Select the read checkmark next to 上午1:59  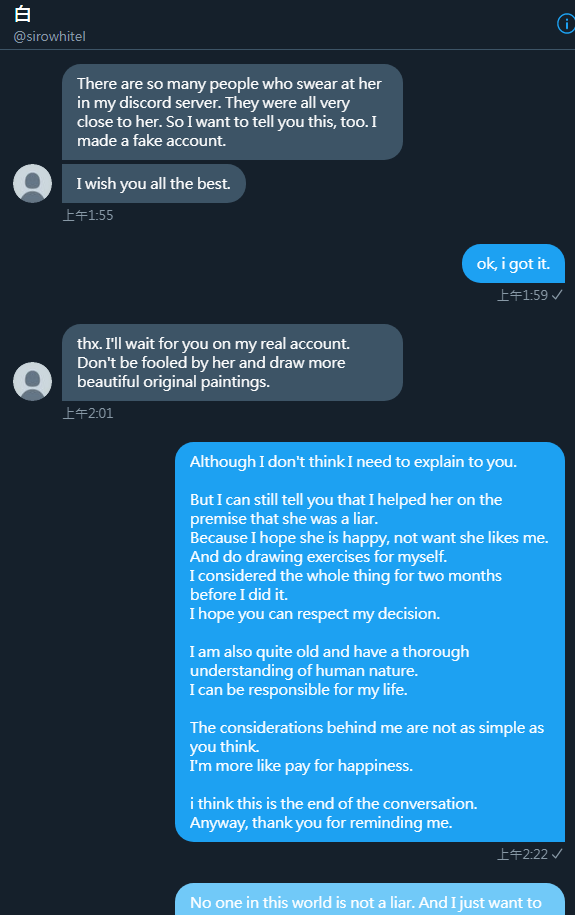[557, 295]
